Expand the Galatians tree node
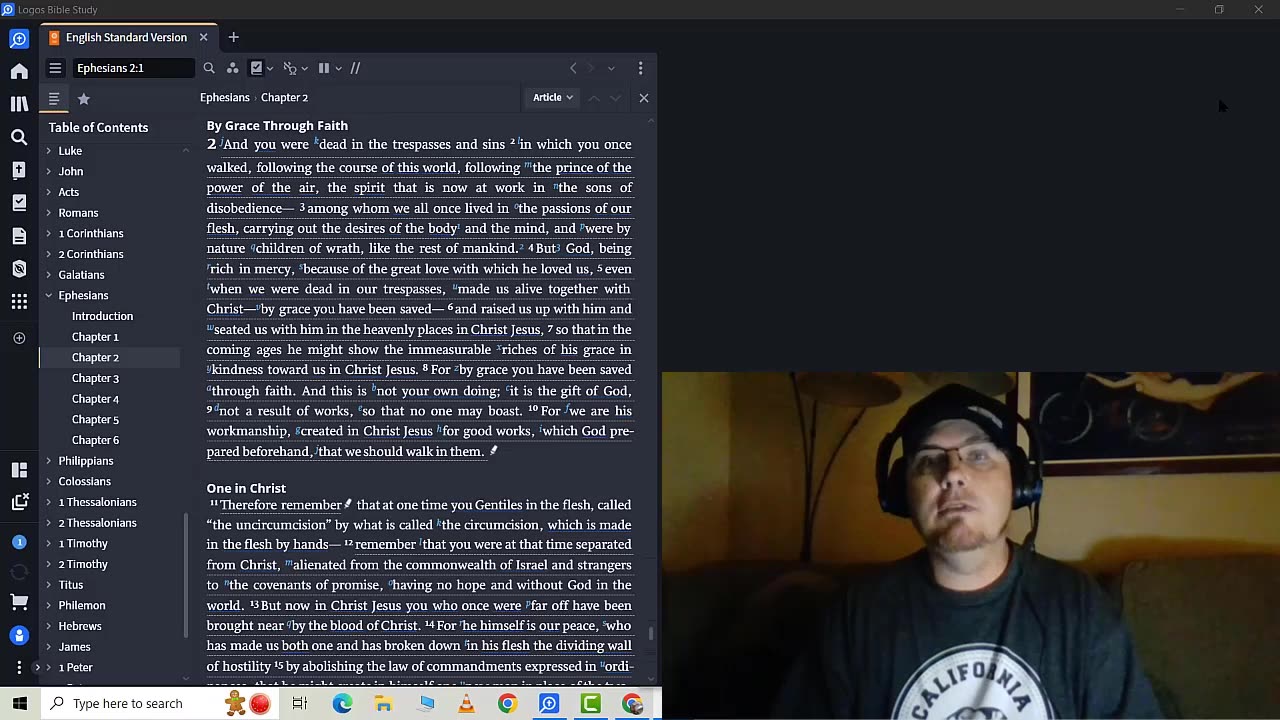The height and width of the screenshot is (720, 1280). (x=48, y=274)
